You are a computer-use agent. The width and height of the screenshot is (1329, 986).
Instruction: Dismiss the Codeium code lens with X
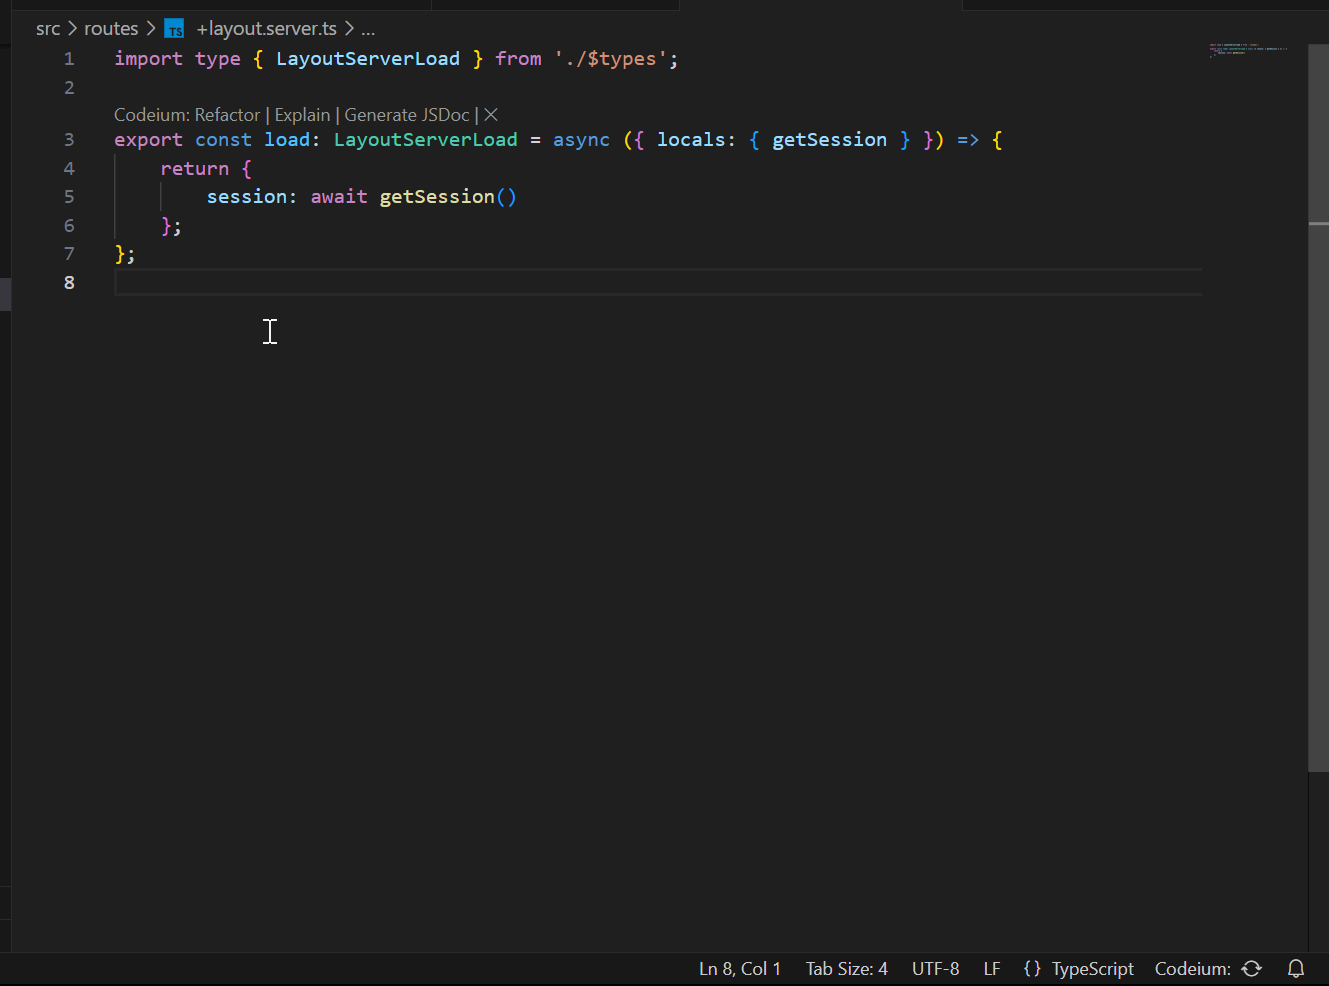tap(491, 115)
